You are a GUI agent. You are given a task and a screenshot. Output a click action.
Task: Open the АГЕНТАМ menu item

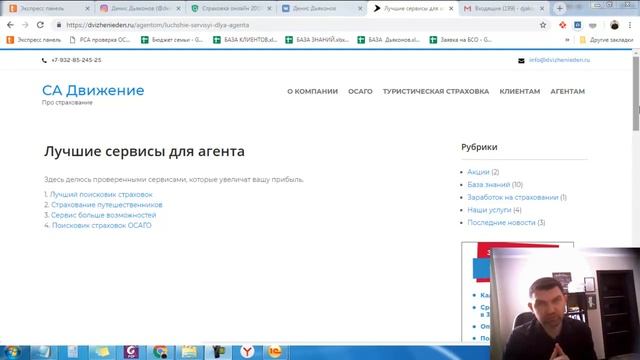(x=567, y=91)
